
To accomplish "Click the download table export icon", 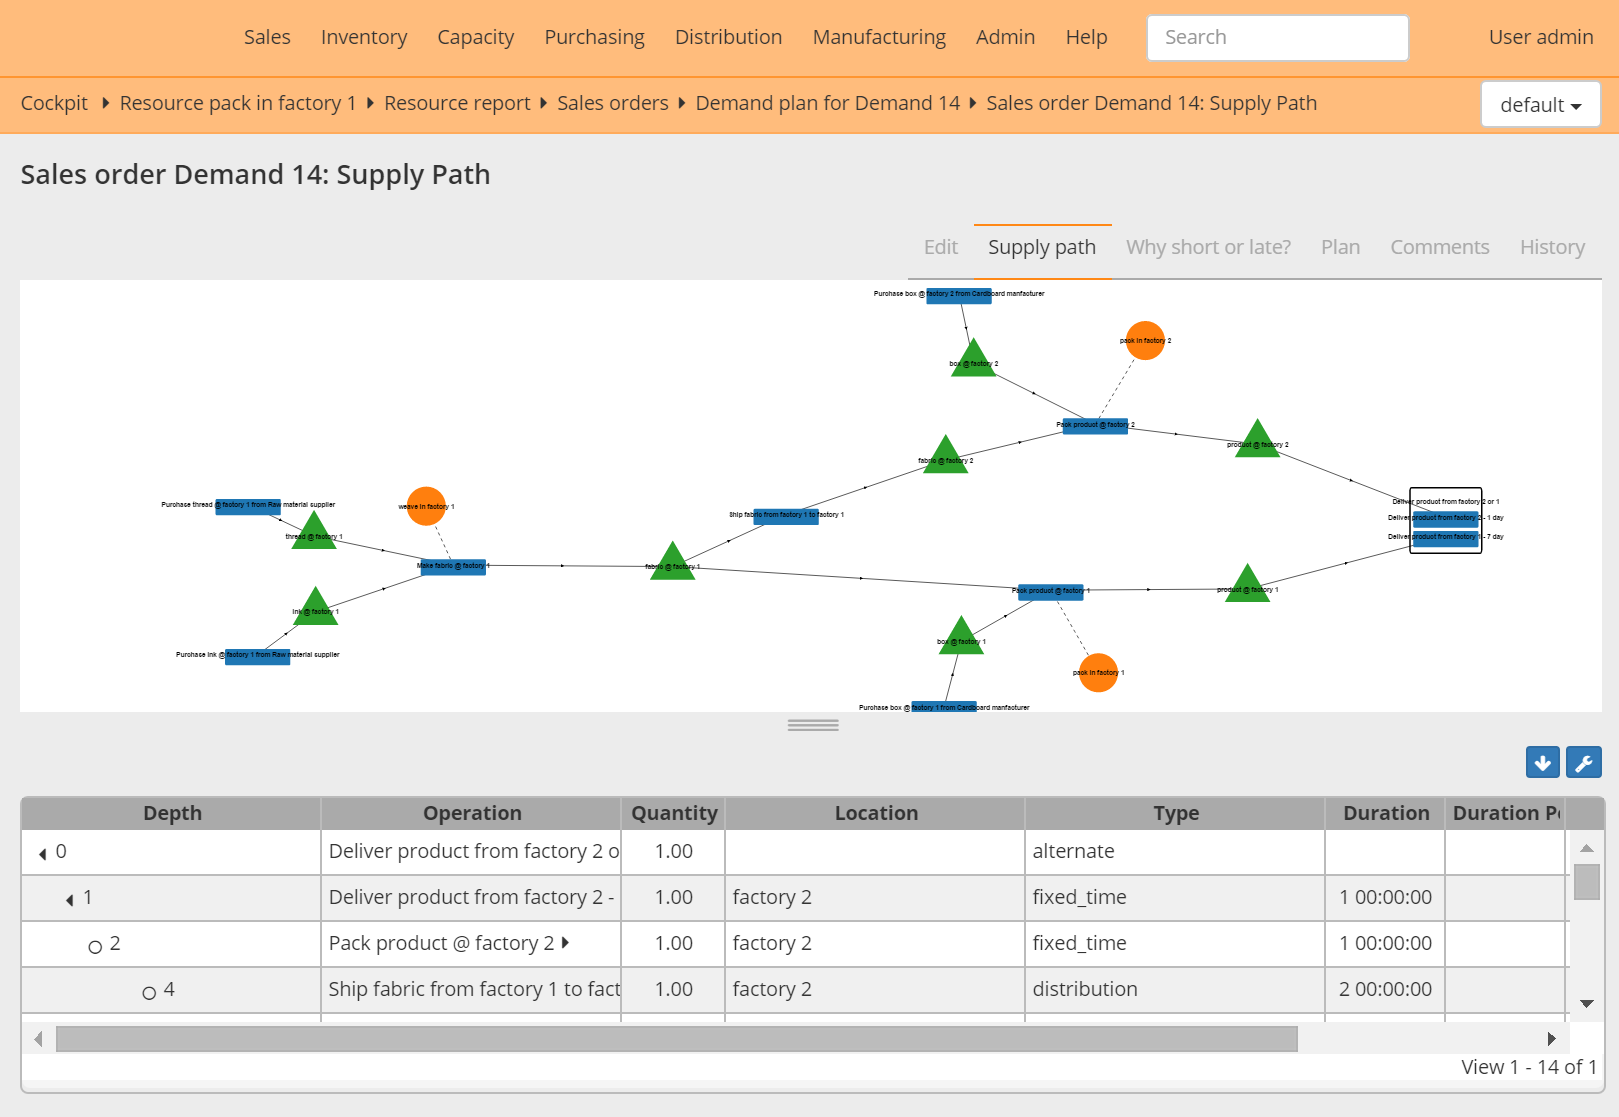I will click(x=1542, y=762).
